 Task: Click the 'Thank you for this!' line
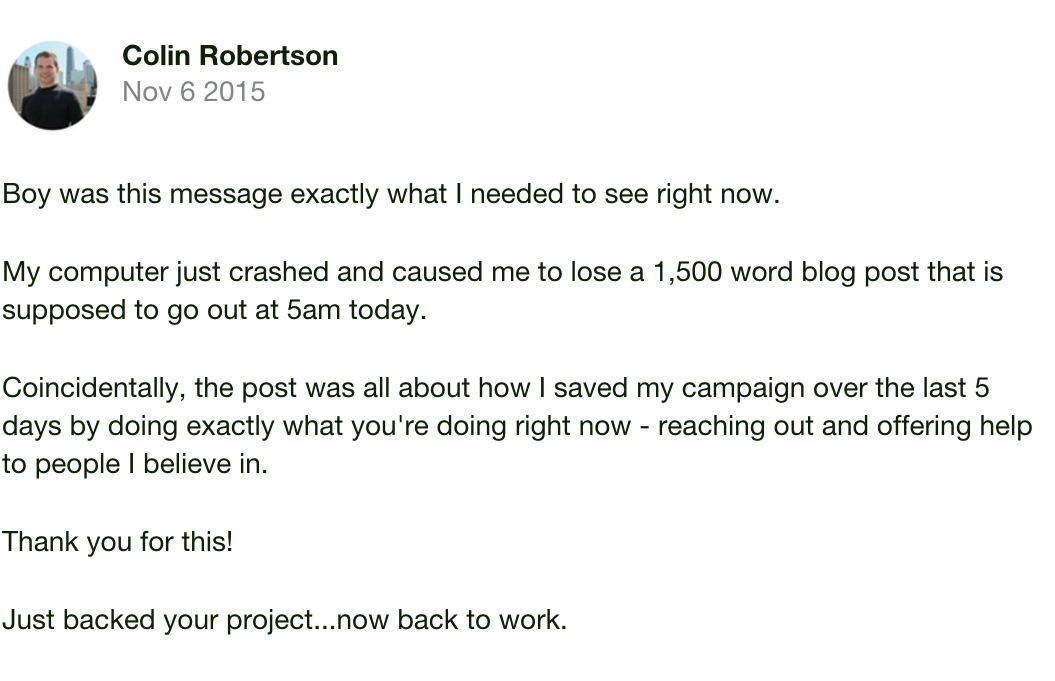tap(118, 542)
